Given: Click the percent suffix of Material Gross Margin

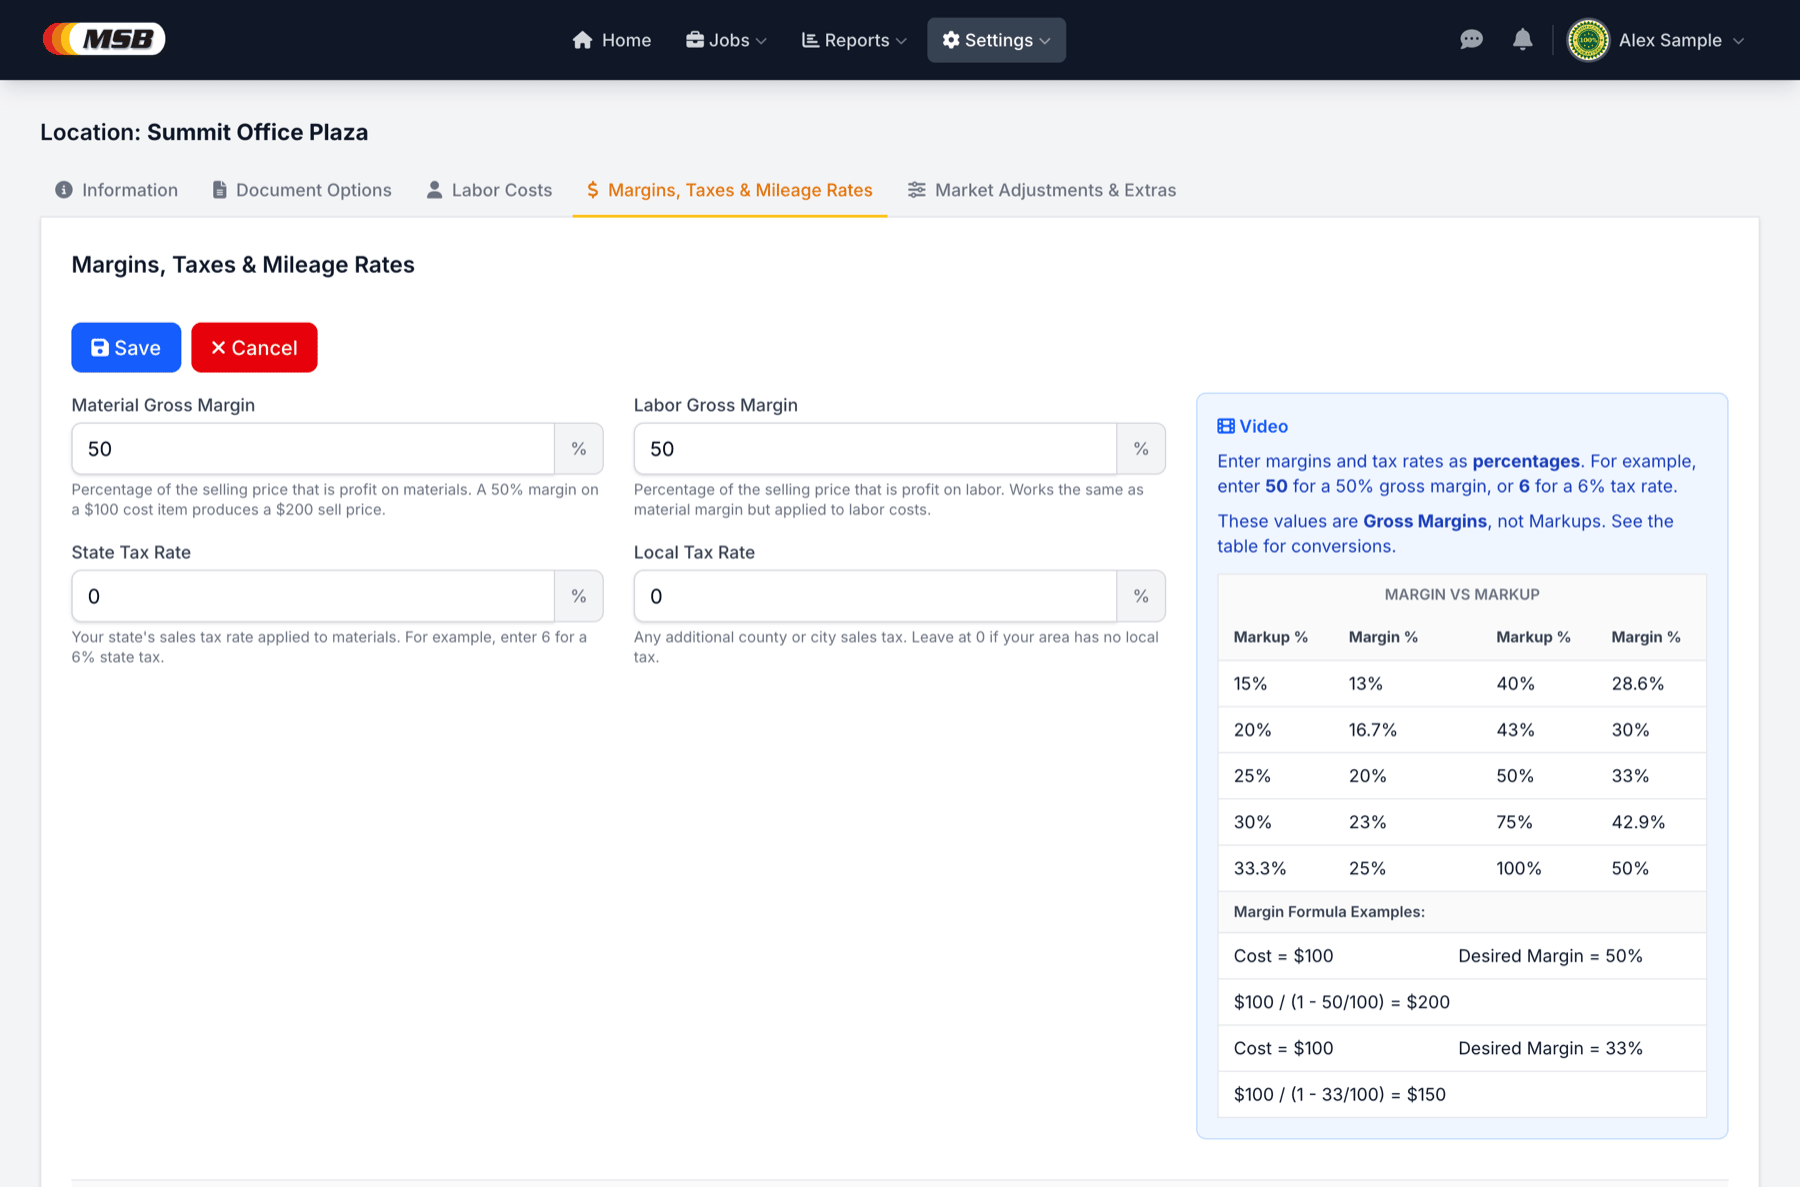Looking at the screenshot, I should 579,449.
